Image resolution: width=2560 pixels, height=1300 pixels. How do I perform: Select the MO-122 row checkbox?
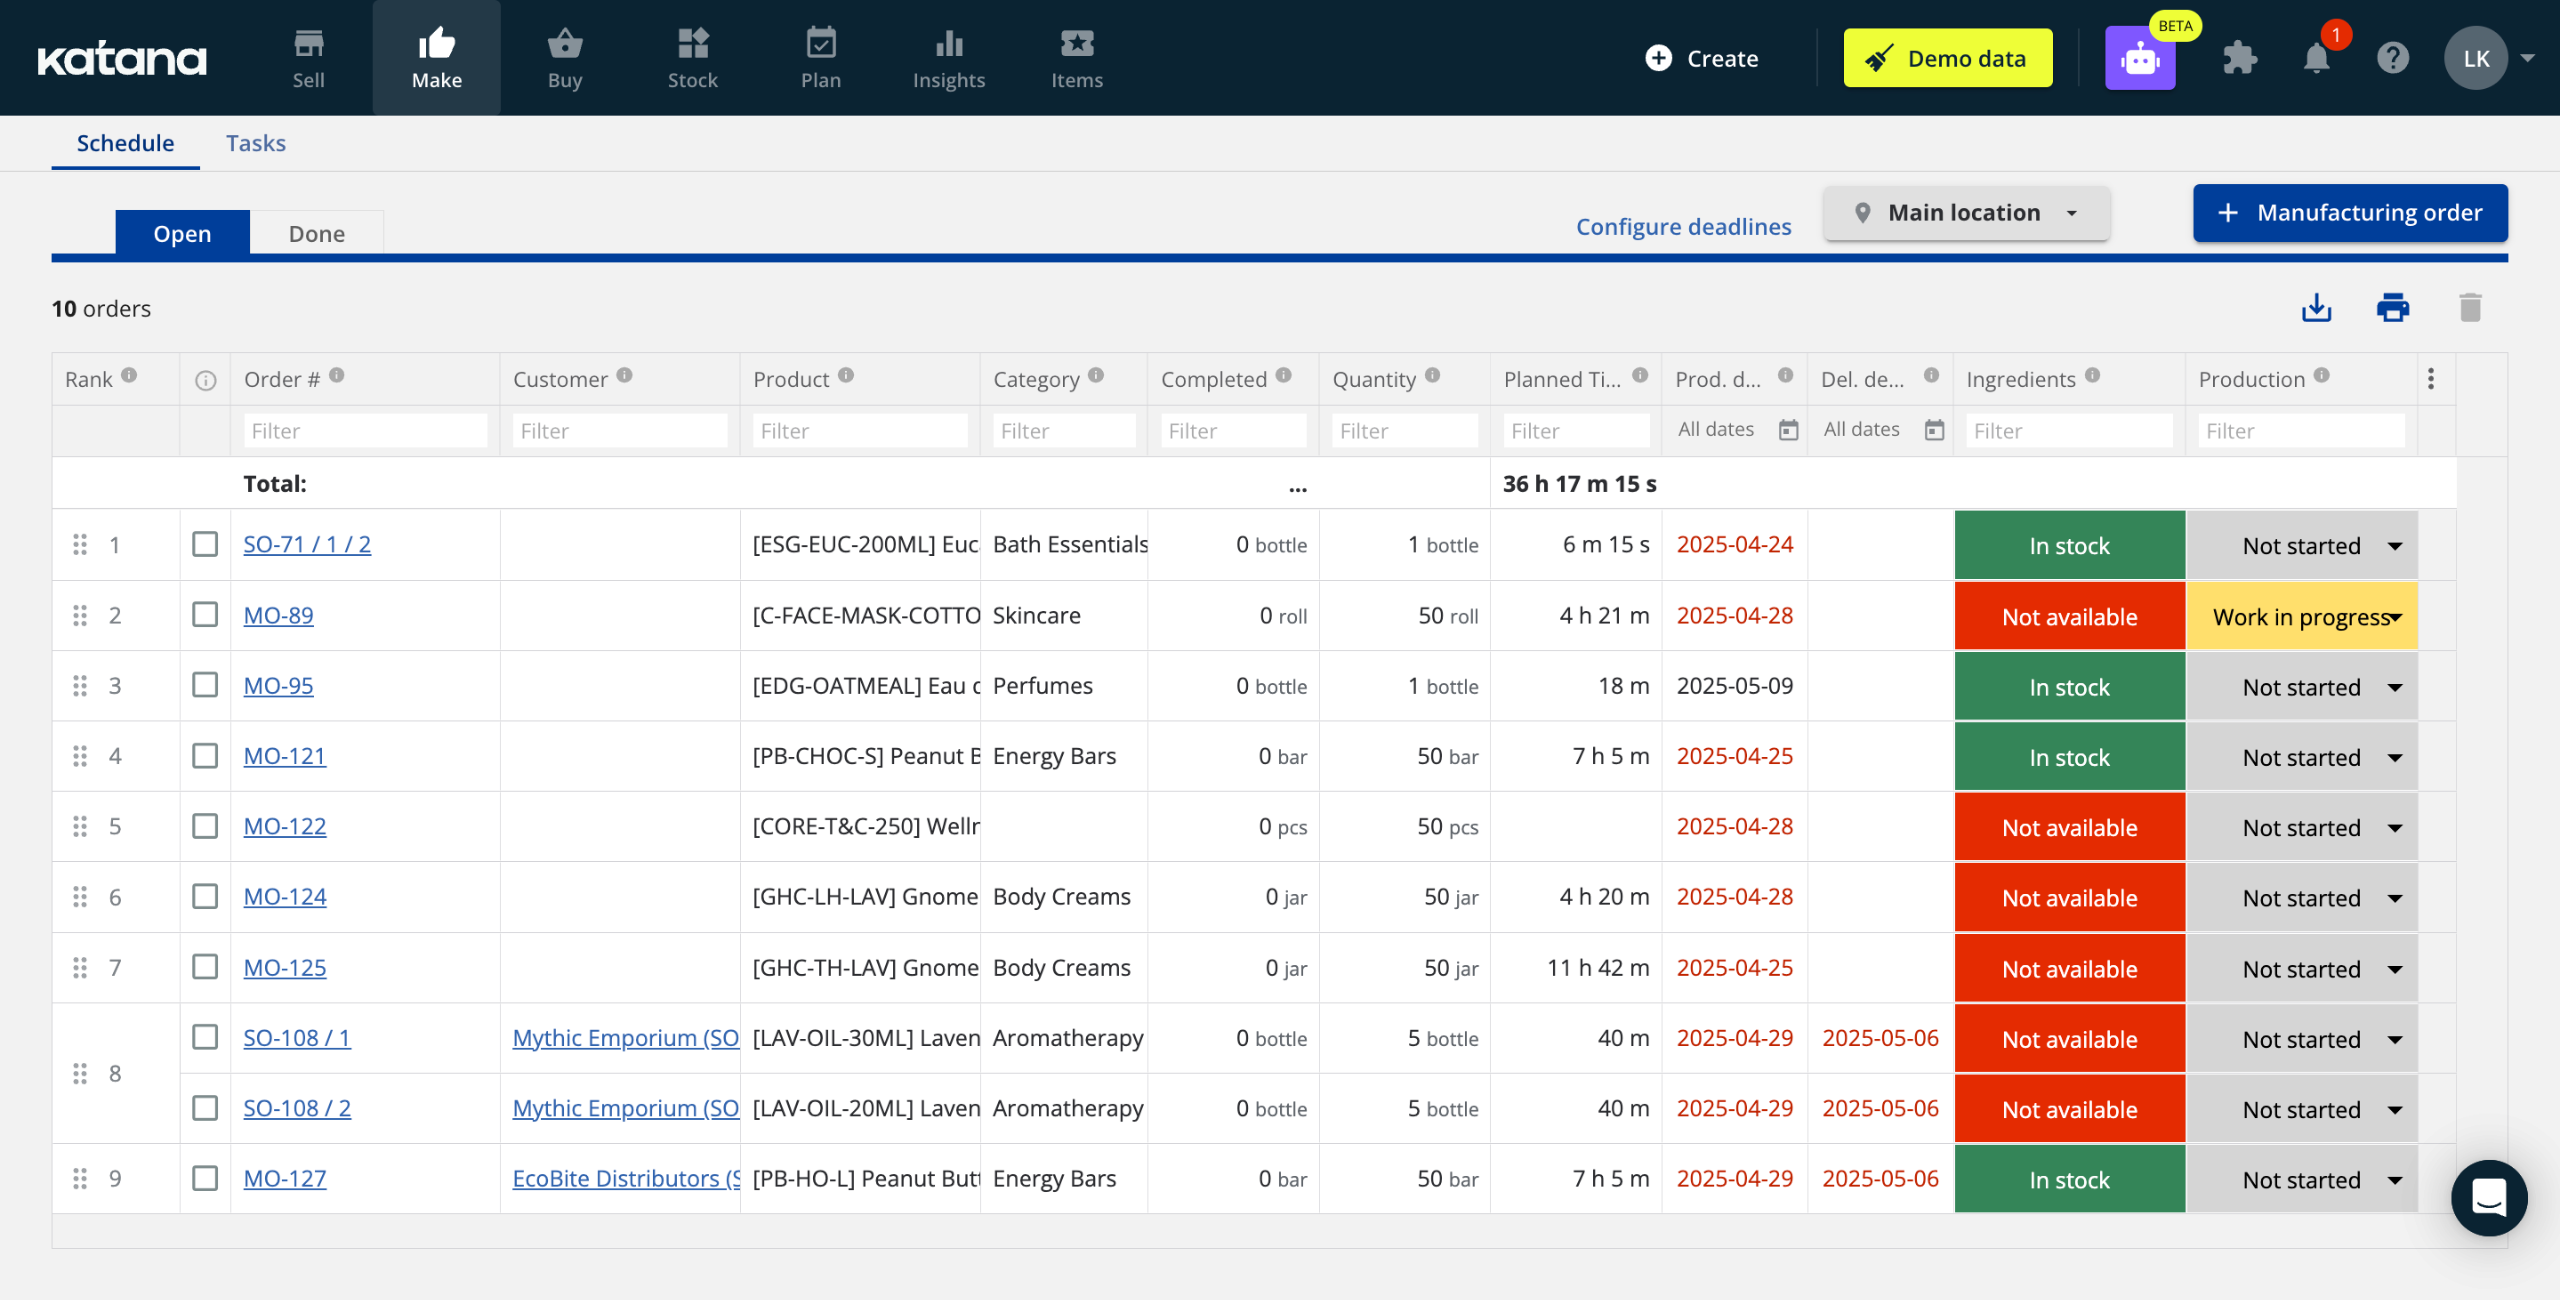click(x=205, y=825)
